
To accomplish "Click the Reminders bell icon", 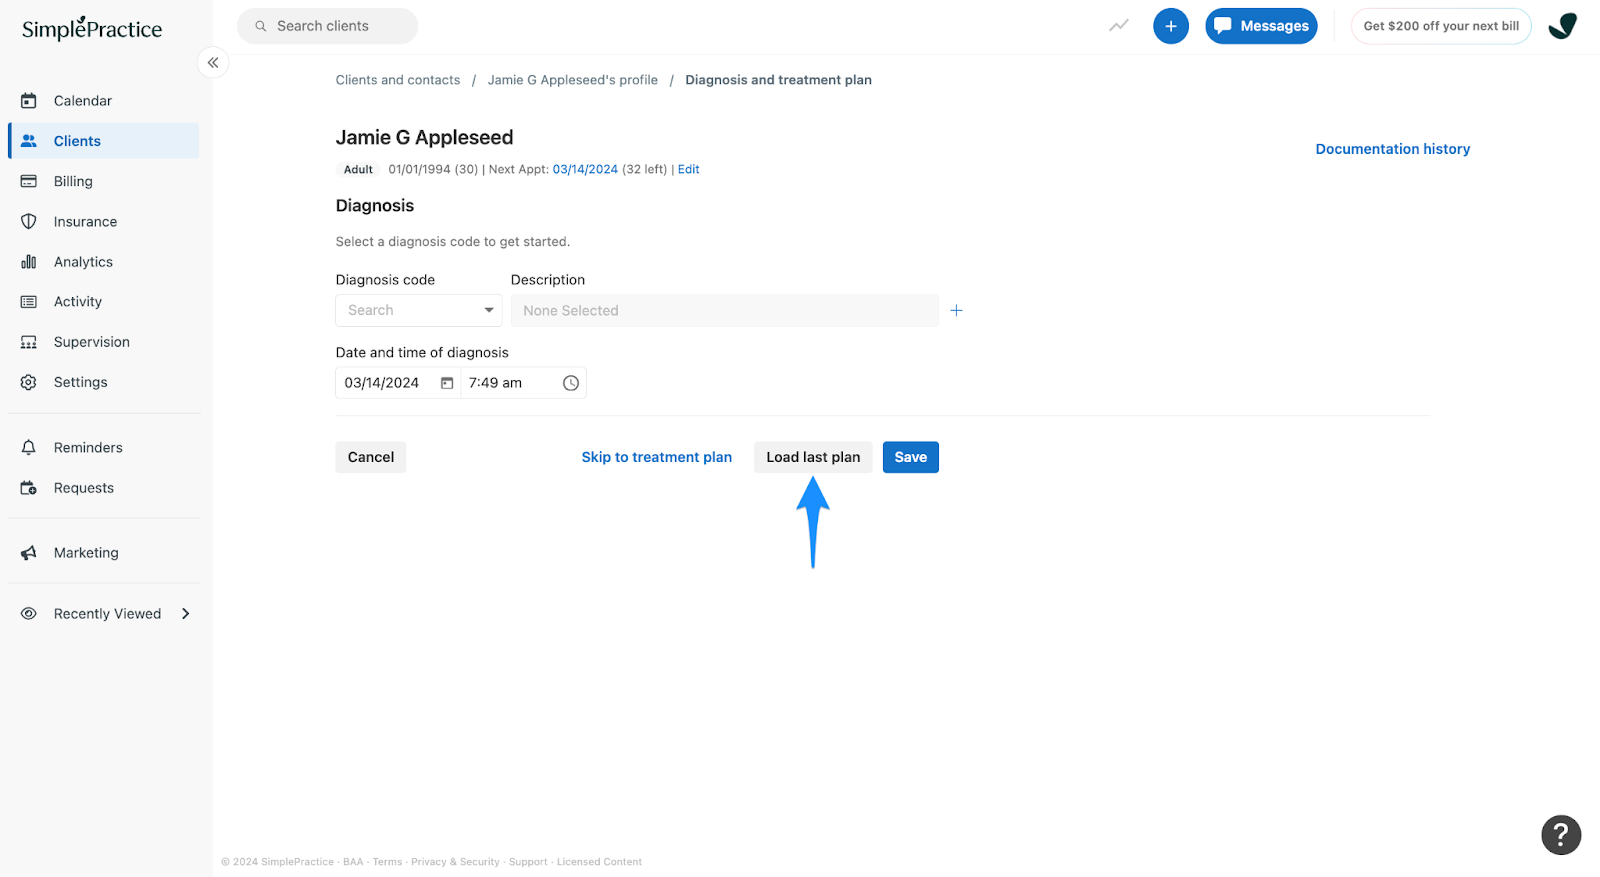I will pyautogui.click(x=29, y=448).
